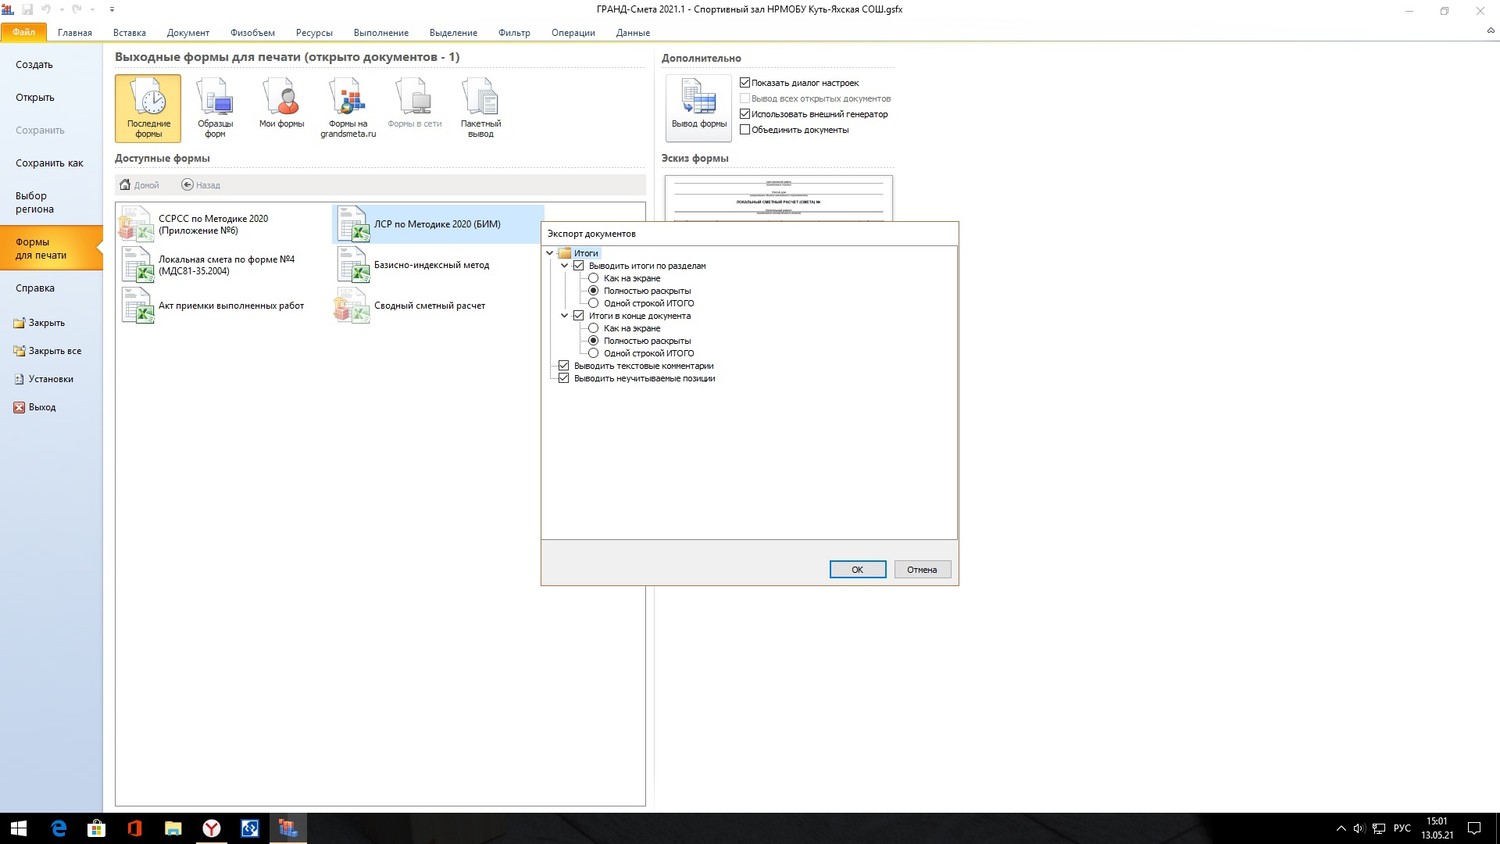Click the Назад back arrow icon
Image resolution: width=1500 pixels, height=844 pixels.
pyautogui.click(x=187, y=185)
